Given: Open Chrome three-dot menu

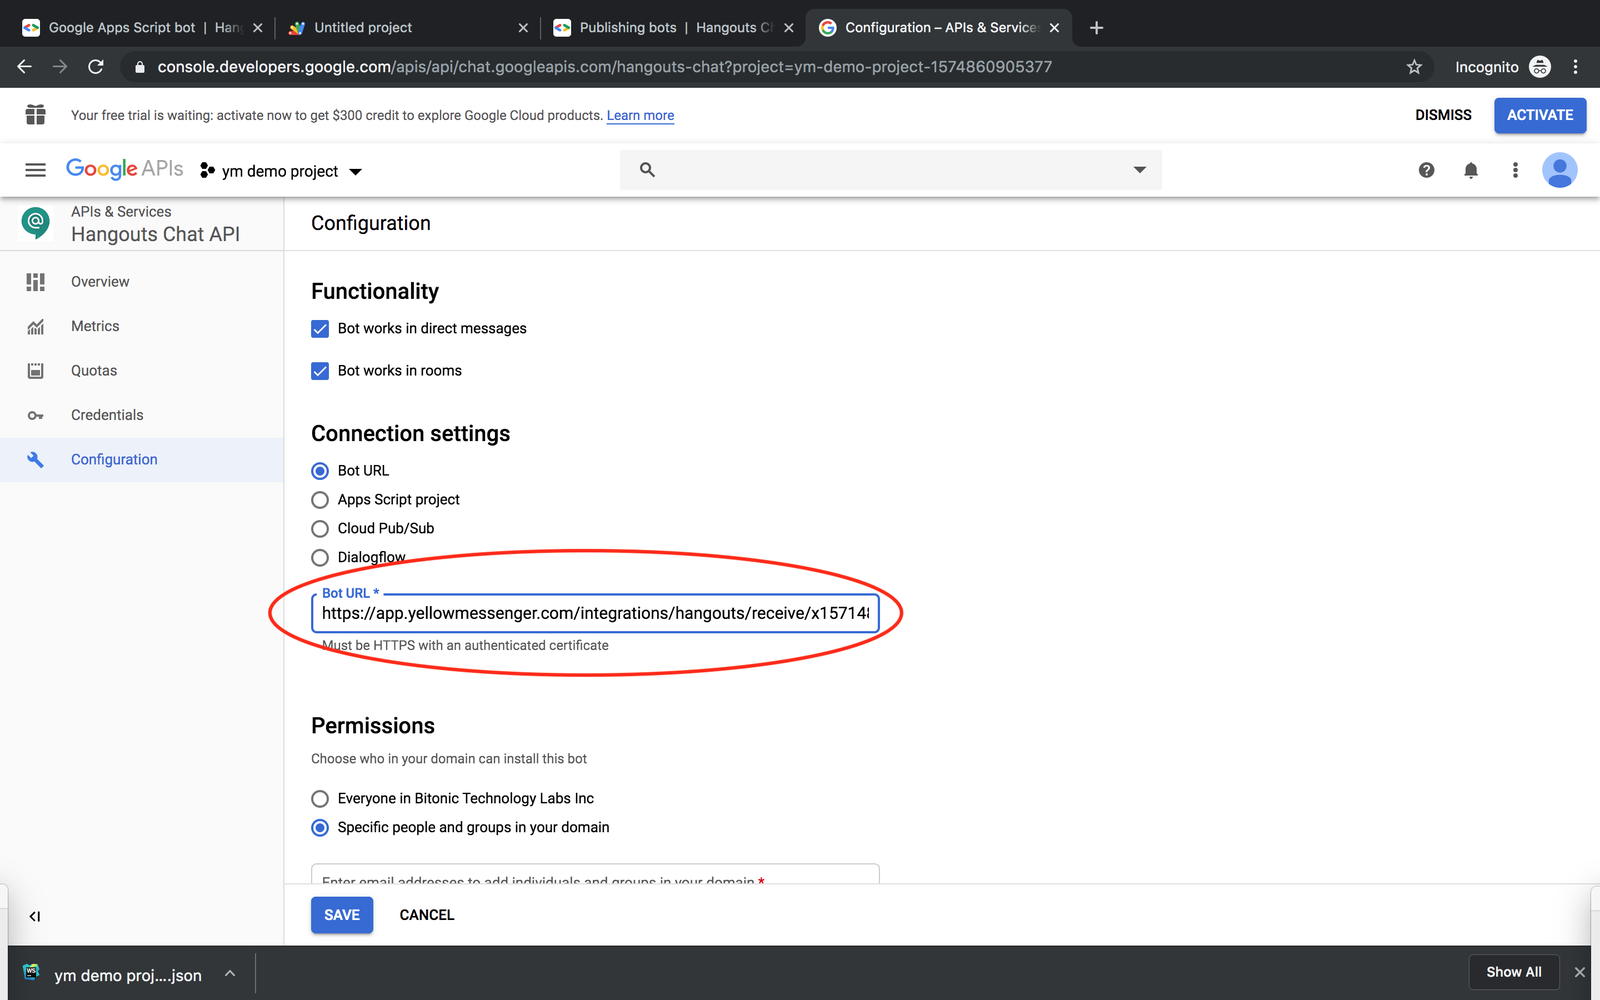Looking at the screenshot, I should pyautogui.click(x=1575, y=67).
